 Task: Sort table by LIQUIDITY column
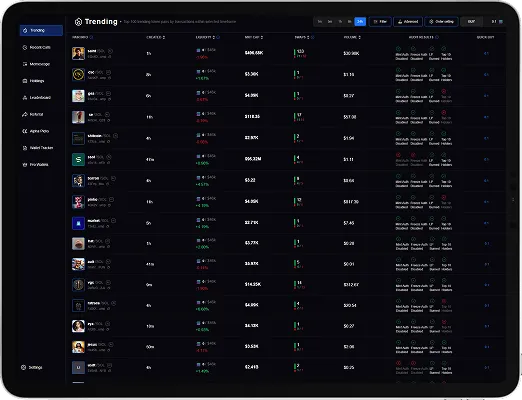[205, 37]
